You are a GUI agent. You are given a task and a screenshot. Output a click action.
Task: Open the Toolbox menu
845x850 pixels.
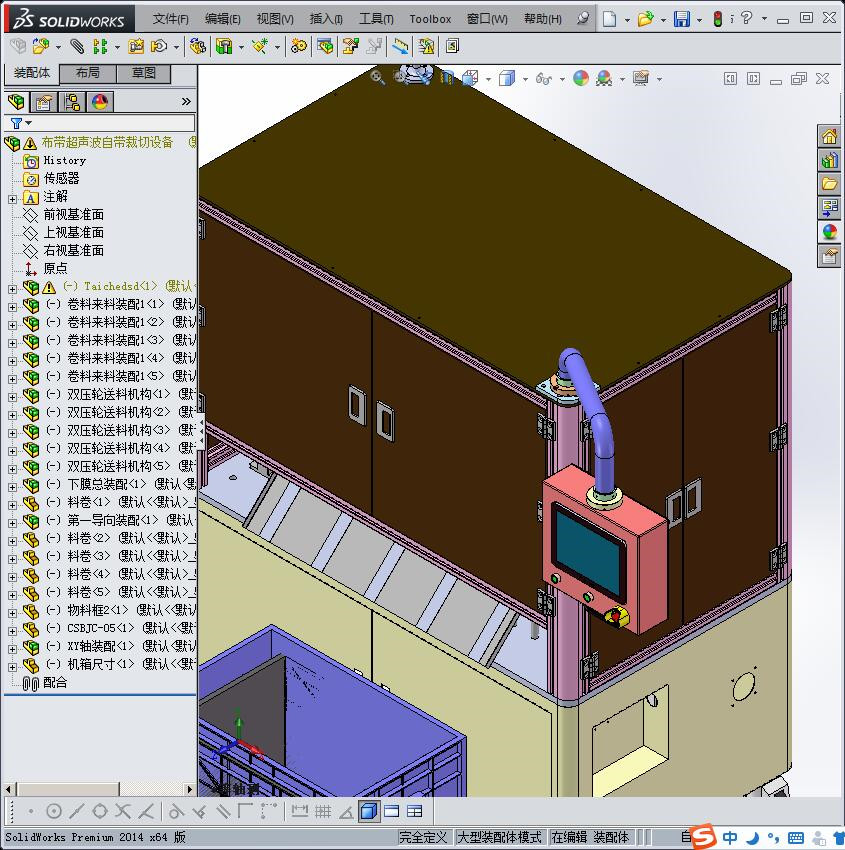[430, 19]
